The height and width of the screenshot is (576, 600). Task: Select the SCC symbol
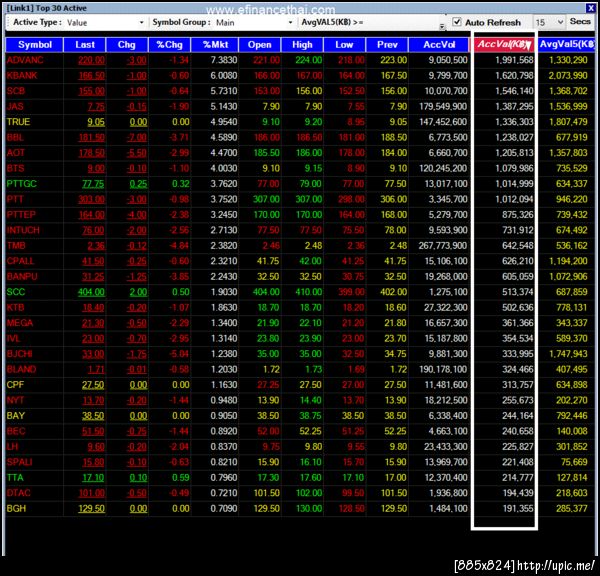point(16,292)
